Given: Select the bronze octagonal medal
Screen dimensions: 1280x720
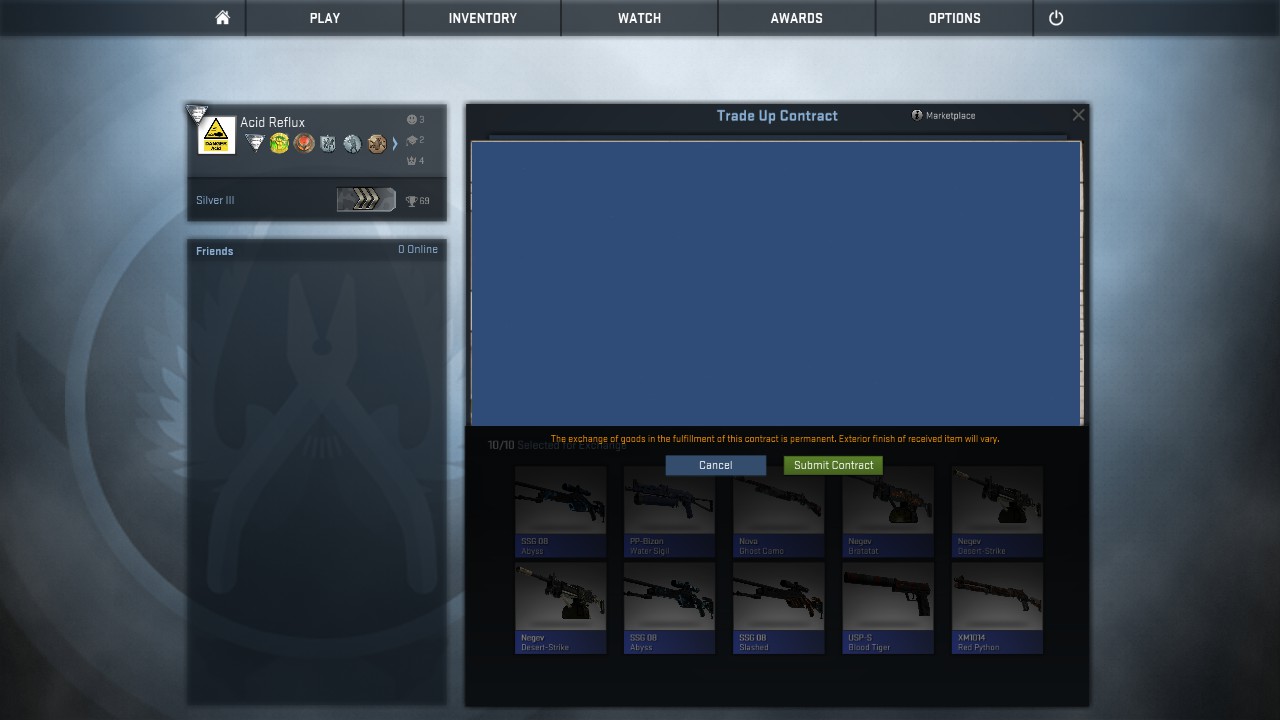Looking at the screenshot, I should coord(377,143).
